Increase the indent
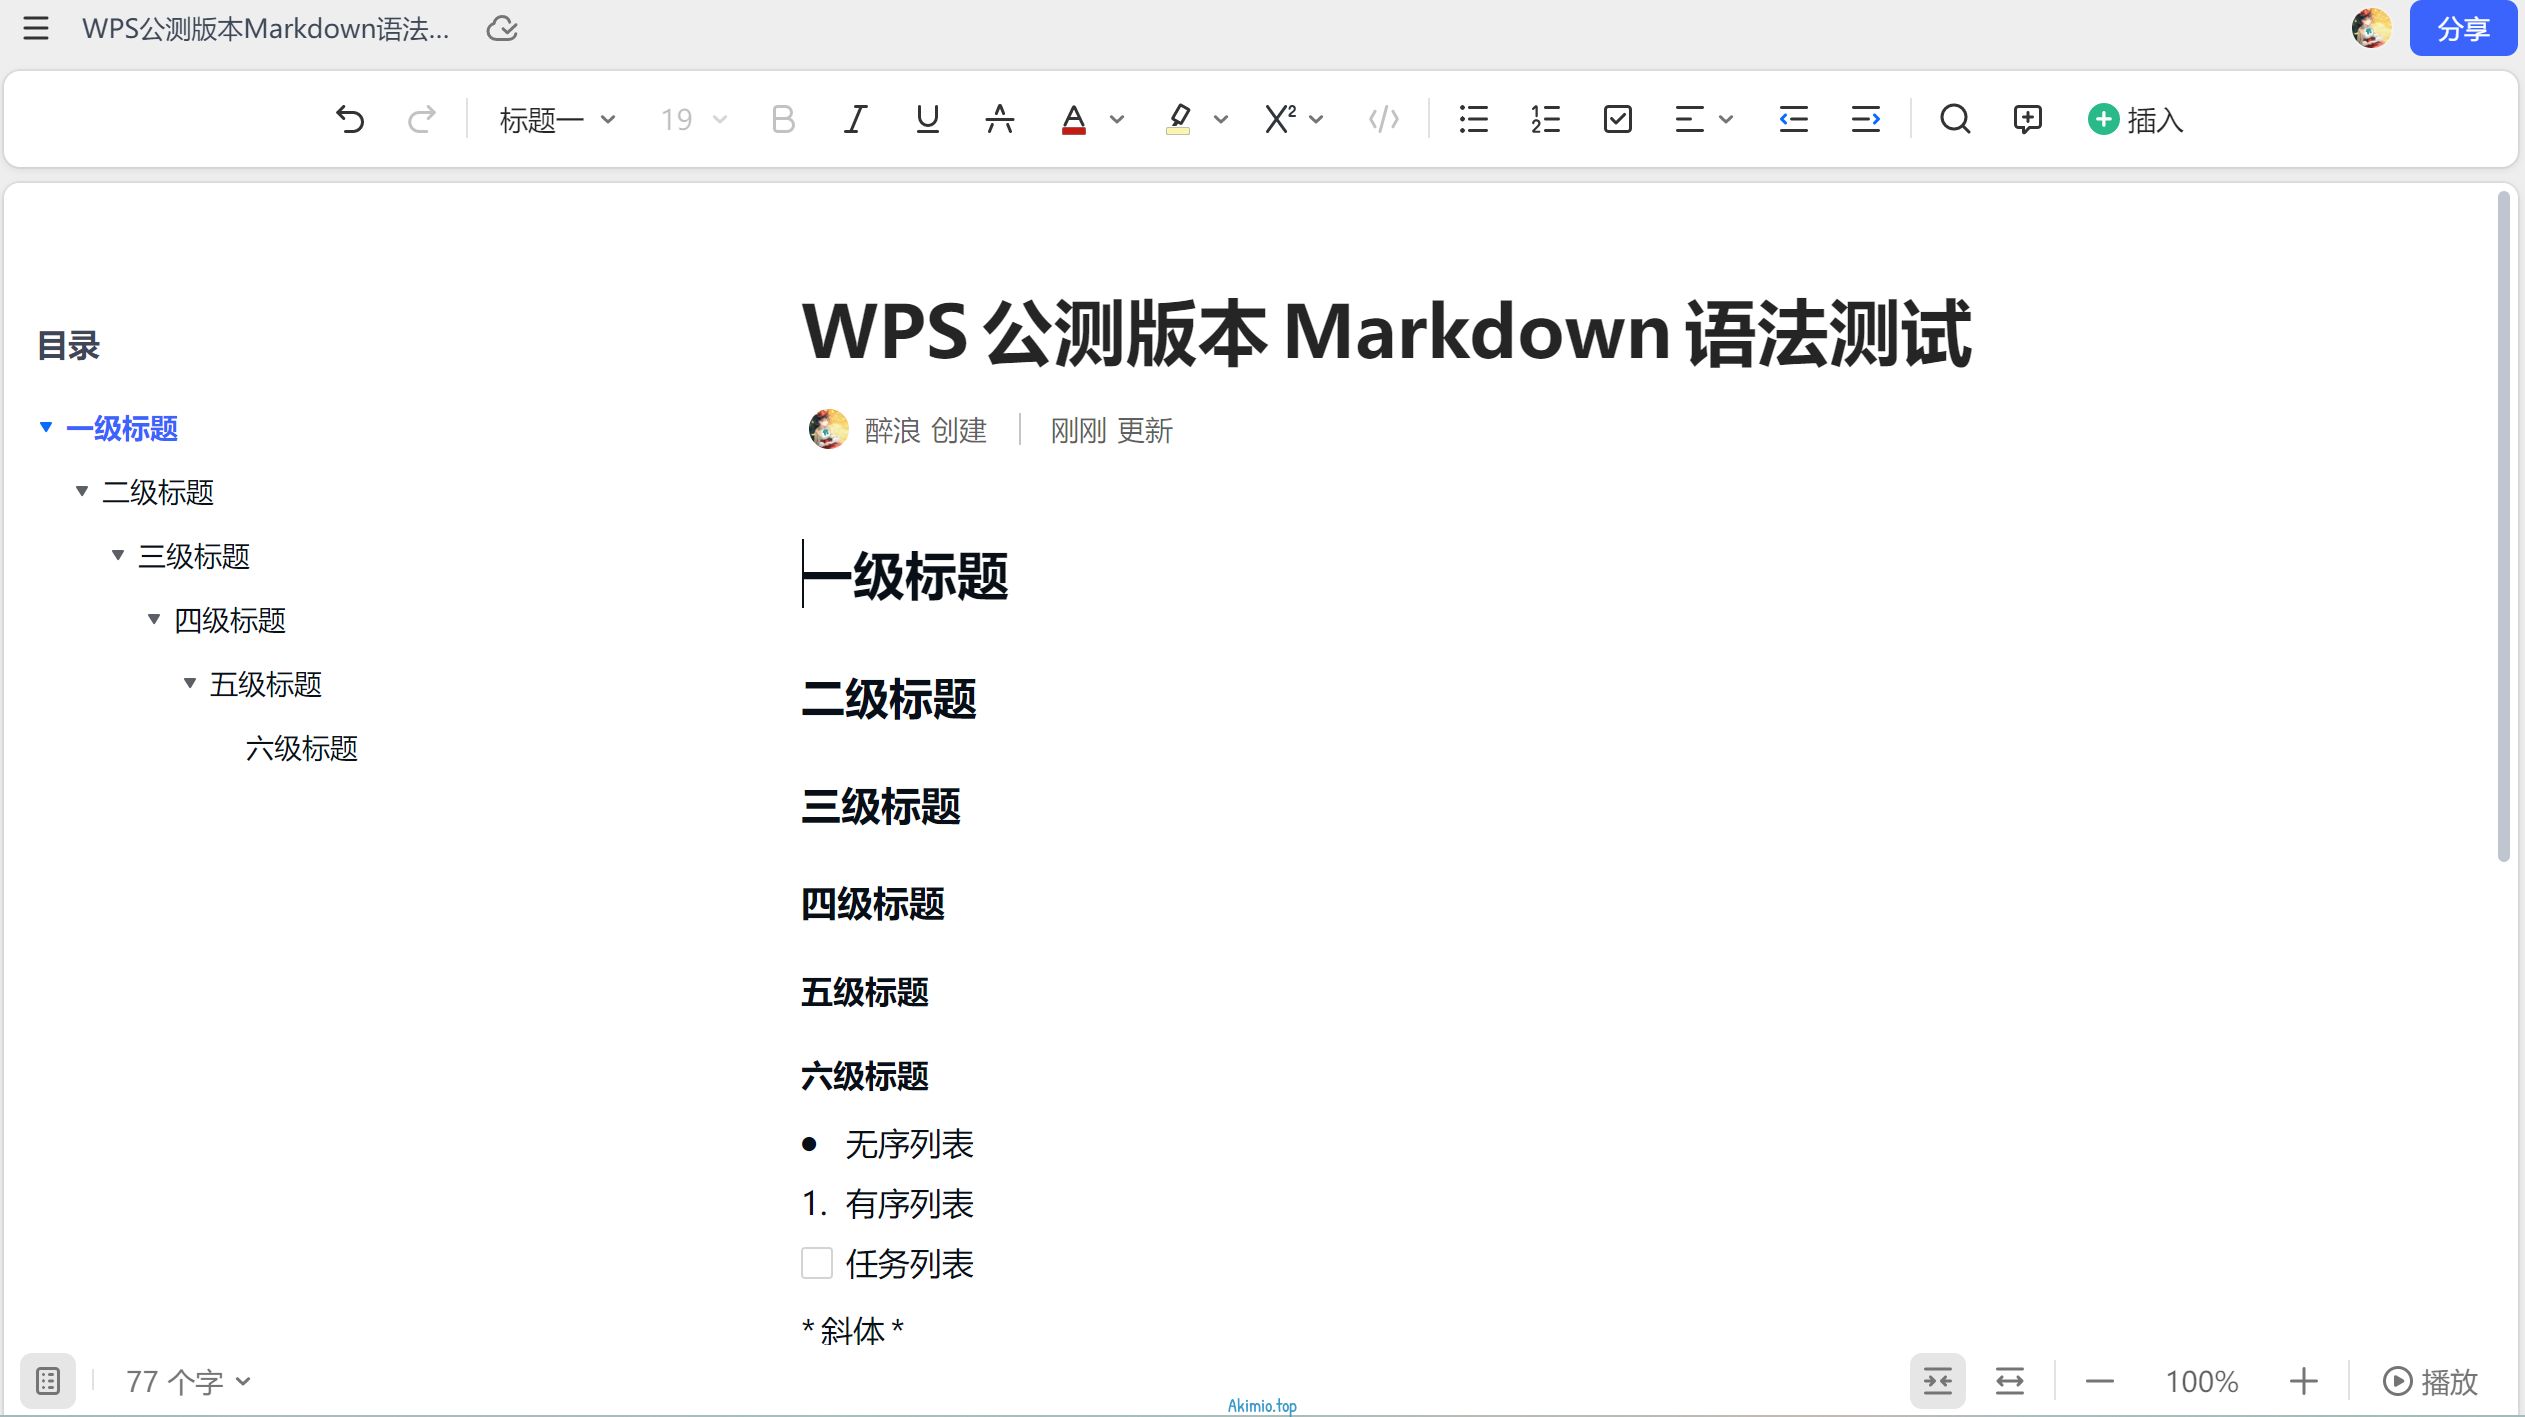 1865,119
